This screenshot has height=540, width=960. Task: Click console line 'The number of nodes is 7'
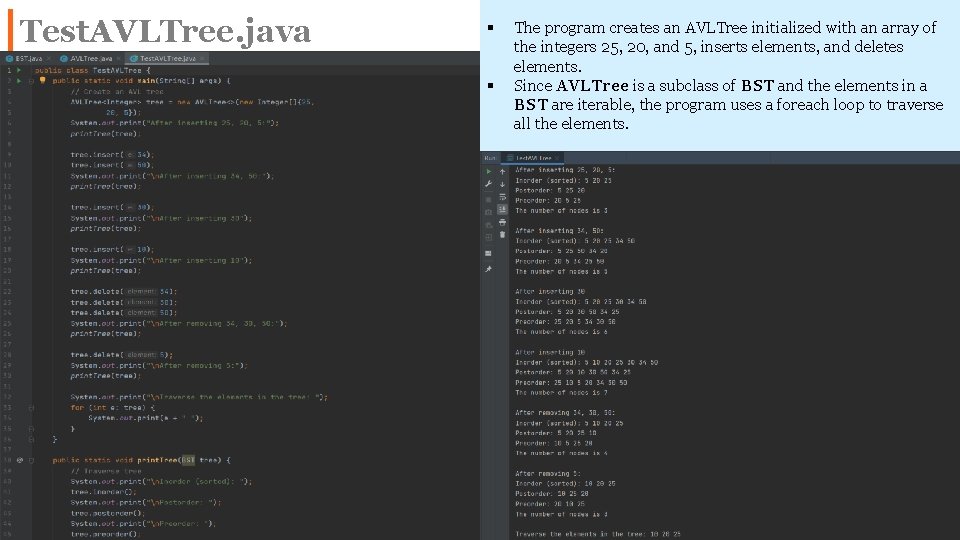click(x=561, y=392)
